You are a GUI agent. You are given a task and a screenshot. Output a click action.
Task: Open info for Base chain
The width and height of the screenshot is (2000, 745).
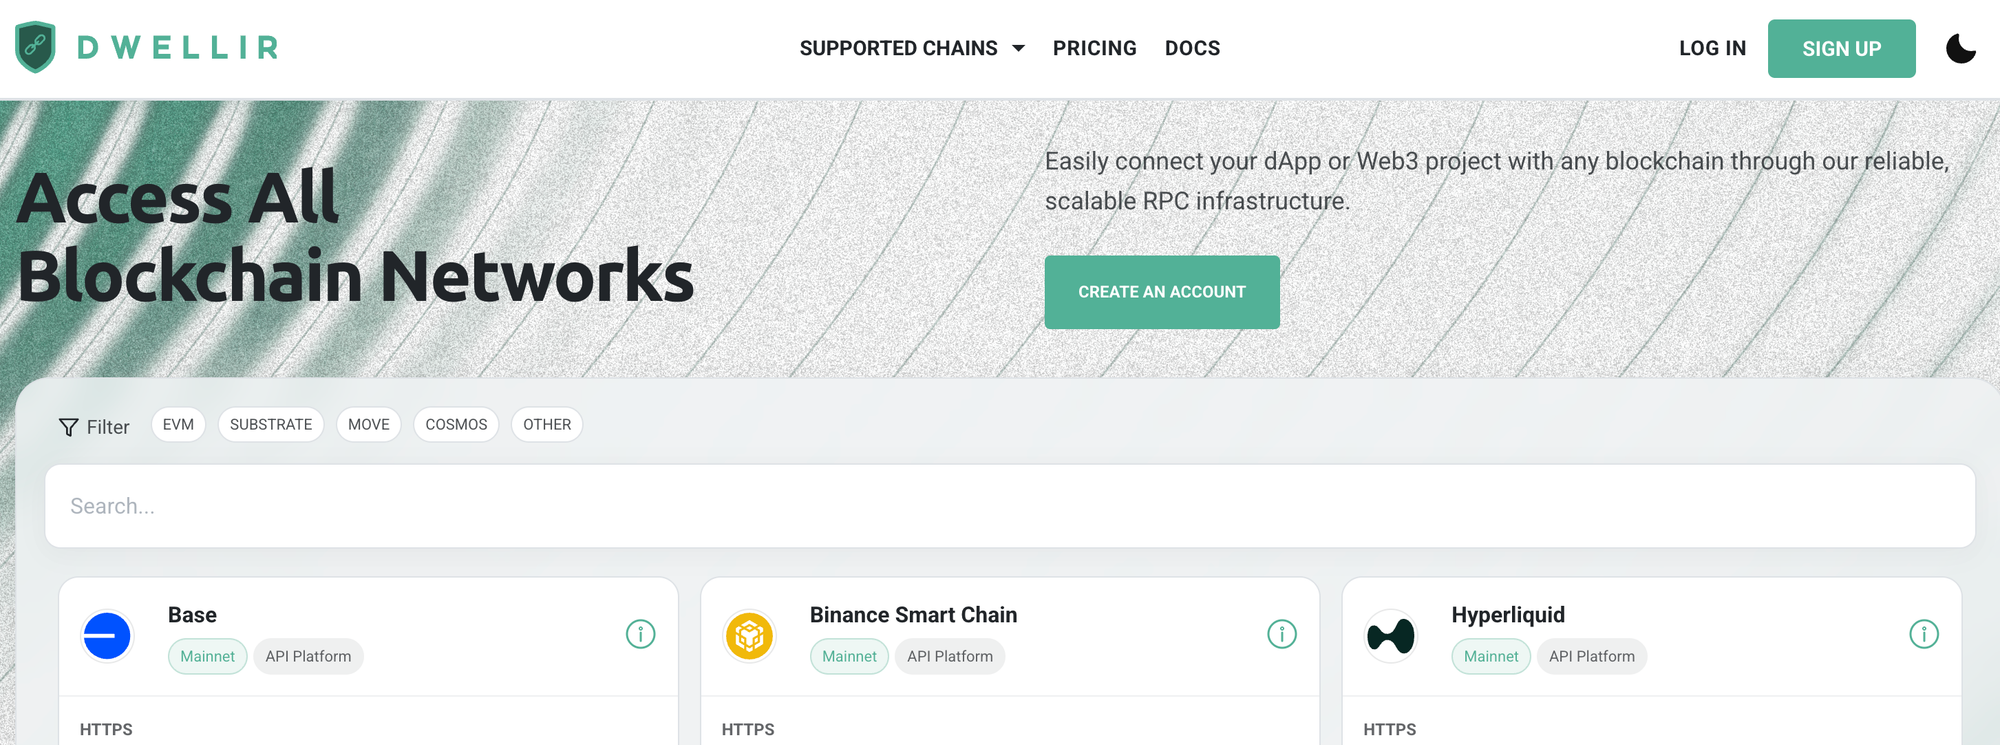640,634
